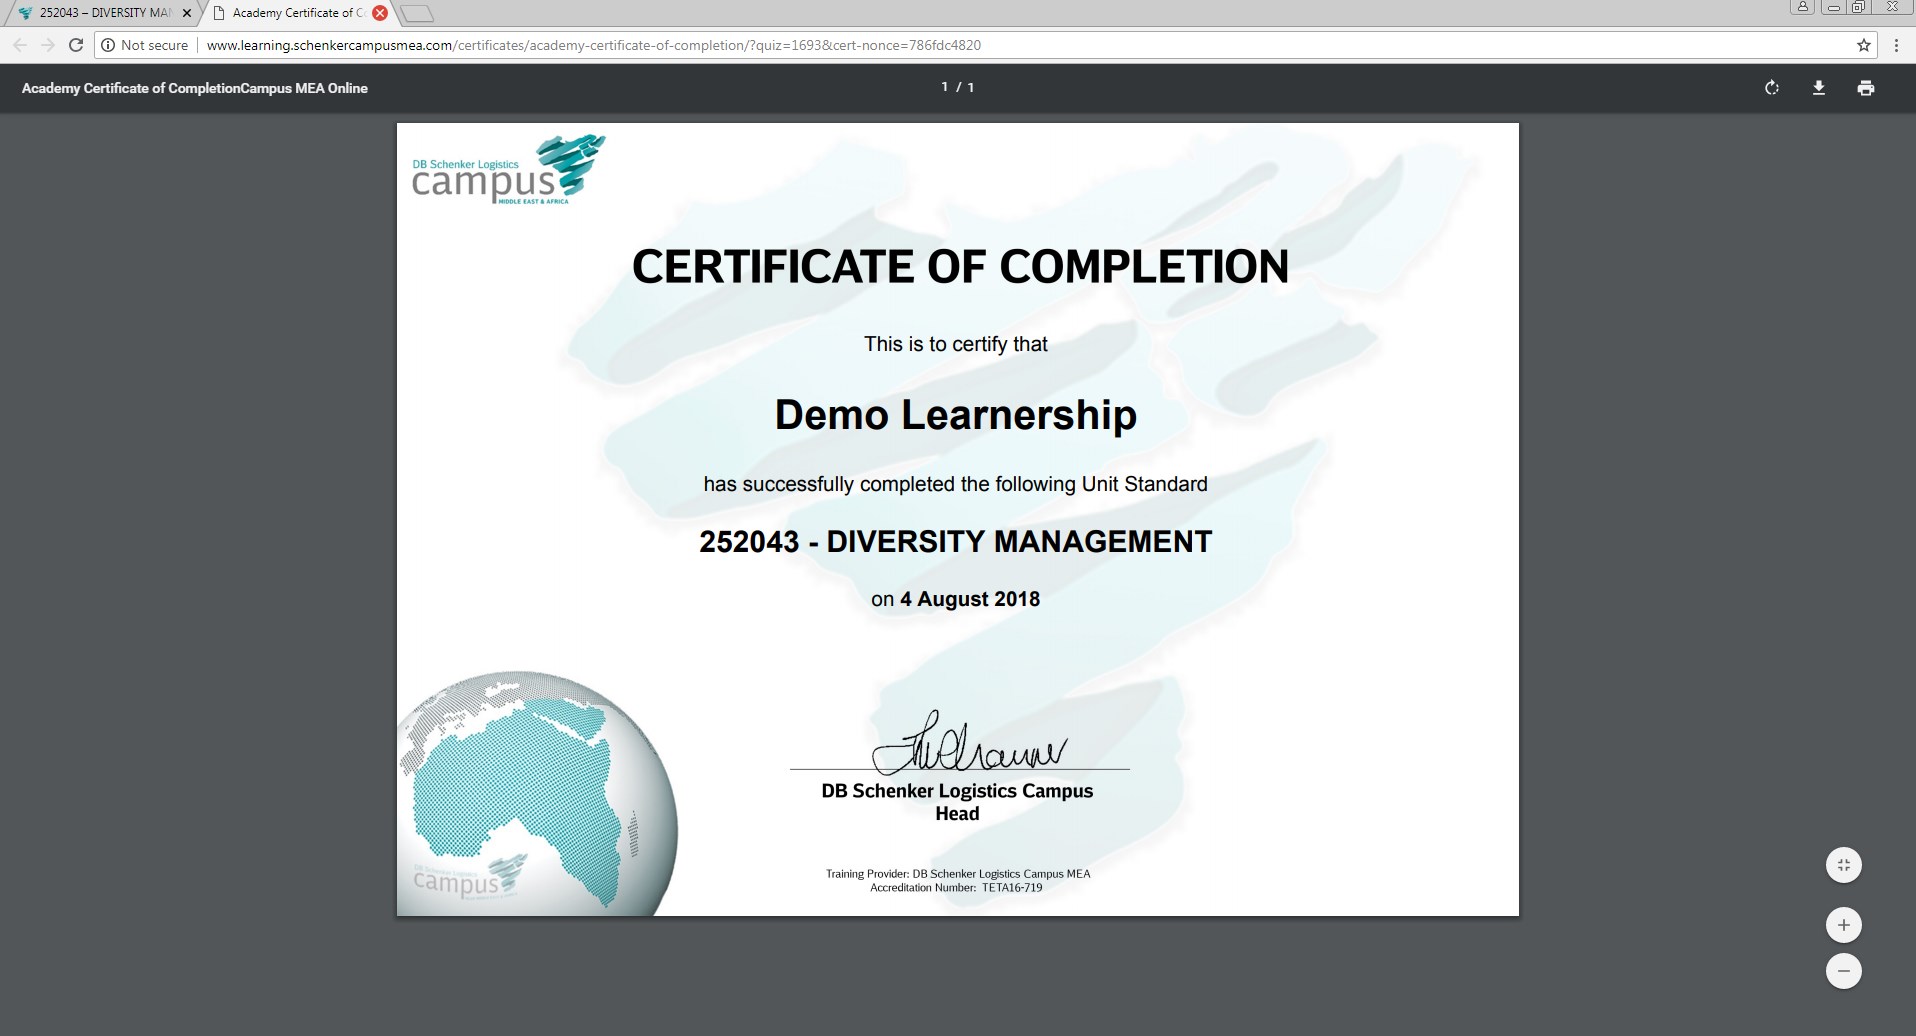The image size is (1916, 1036).
Task: Bookmark this page with the star
Action: (1863, 45)
